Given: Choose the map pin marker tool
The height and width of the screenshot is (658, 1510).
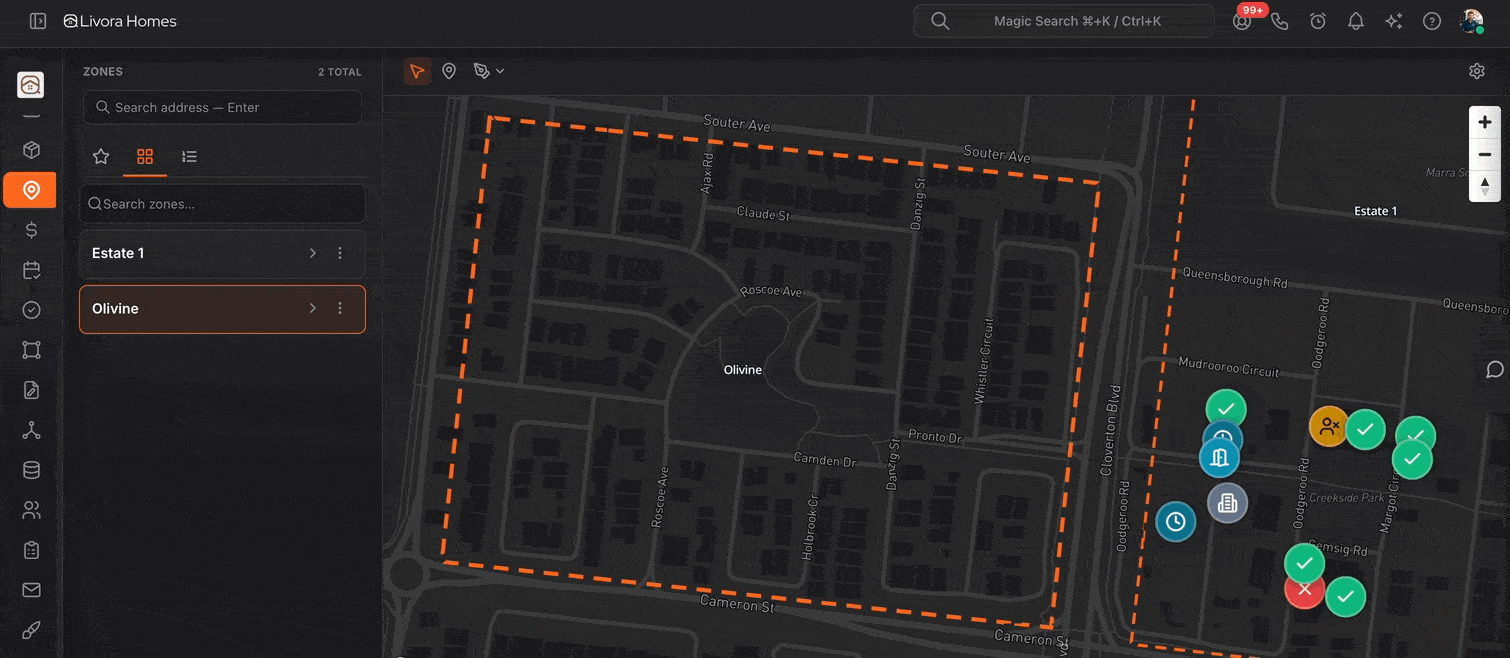Looking at the screenshot, I should (x=449, y=71).
